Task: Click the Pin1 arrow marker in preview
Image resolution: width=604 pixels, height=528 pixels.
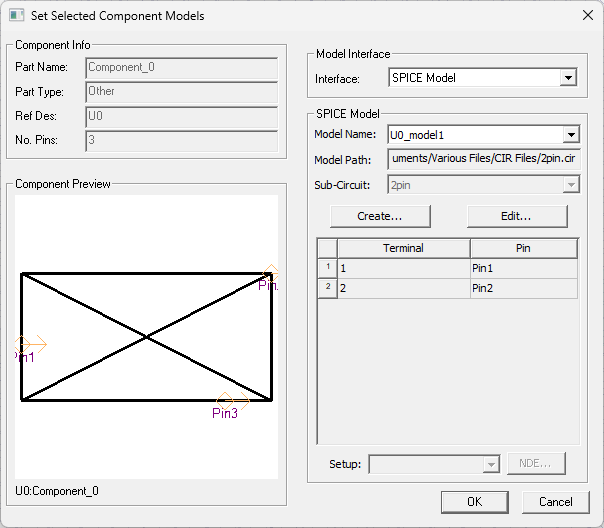Action: (31, 344)
